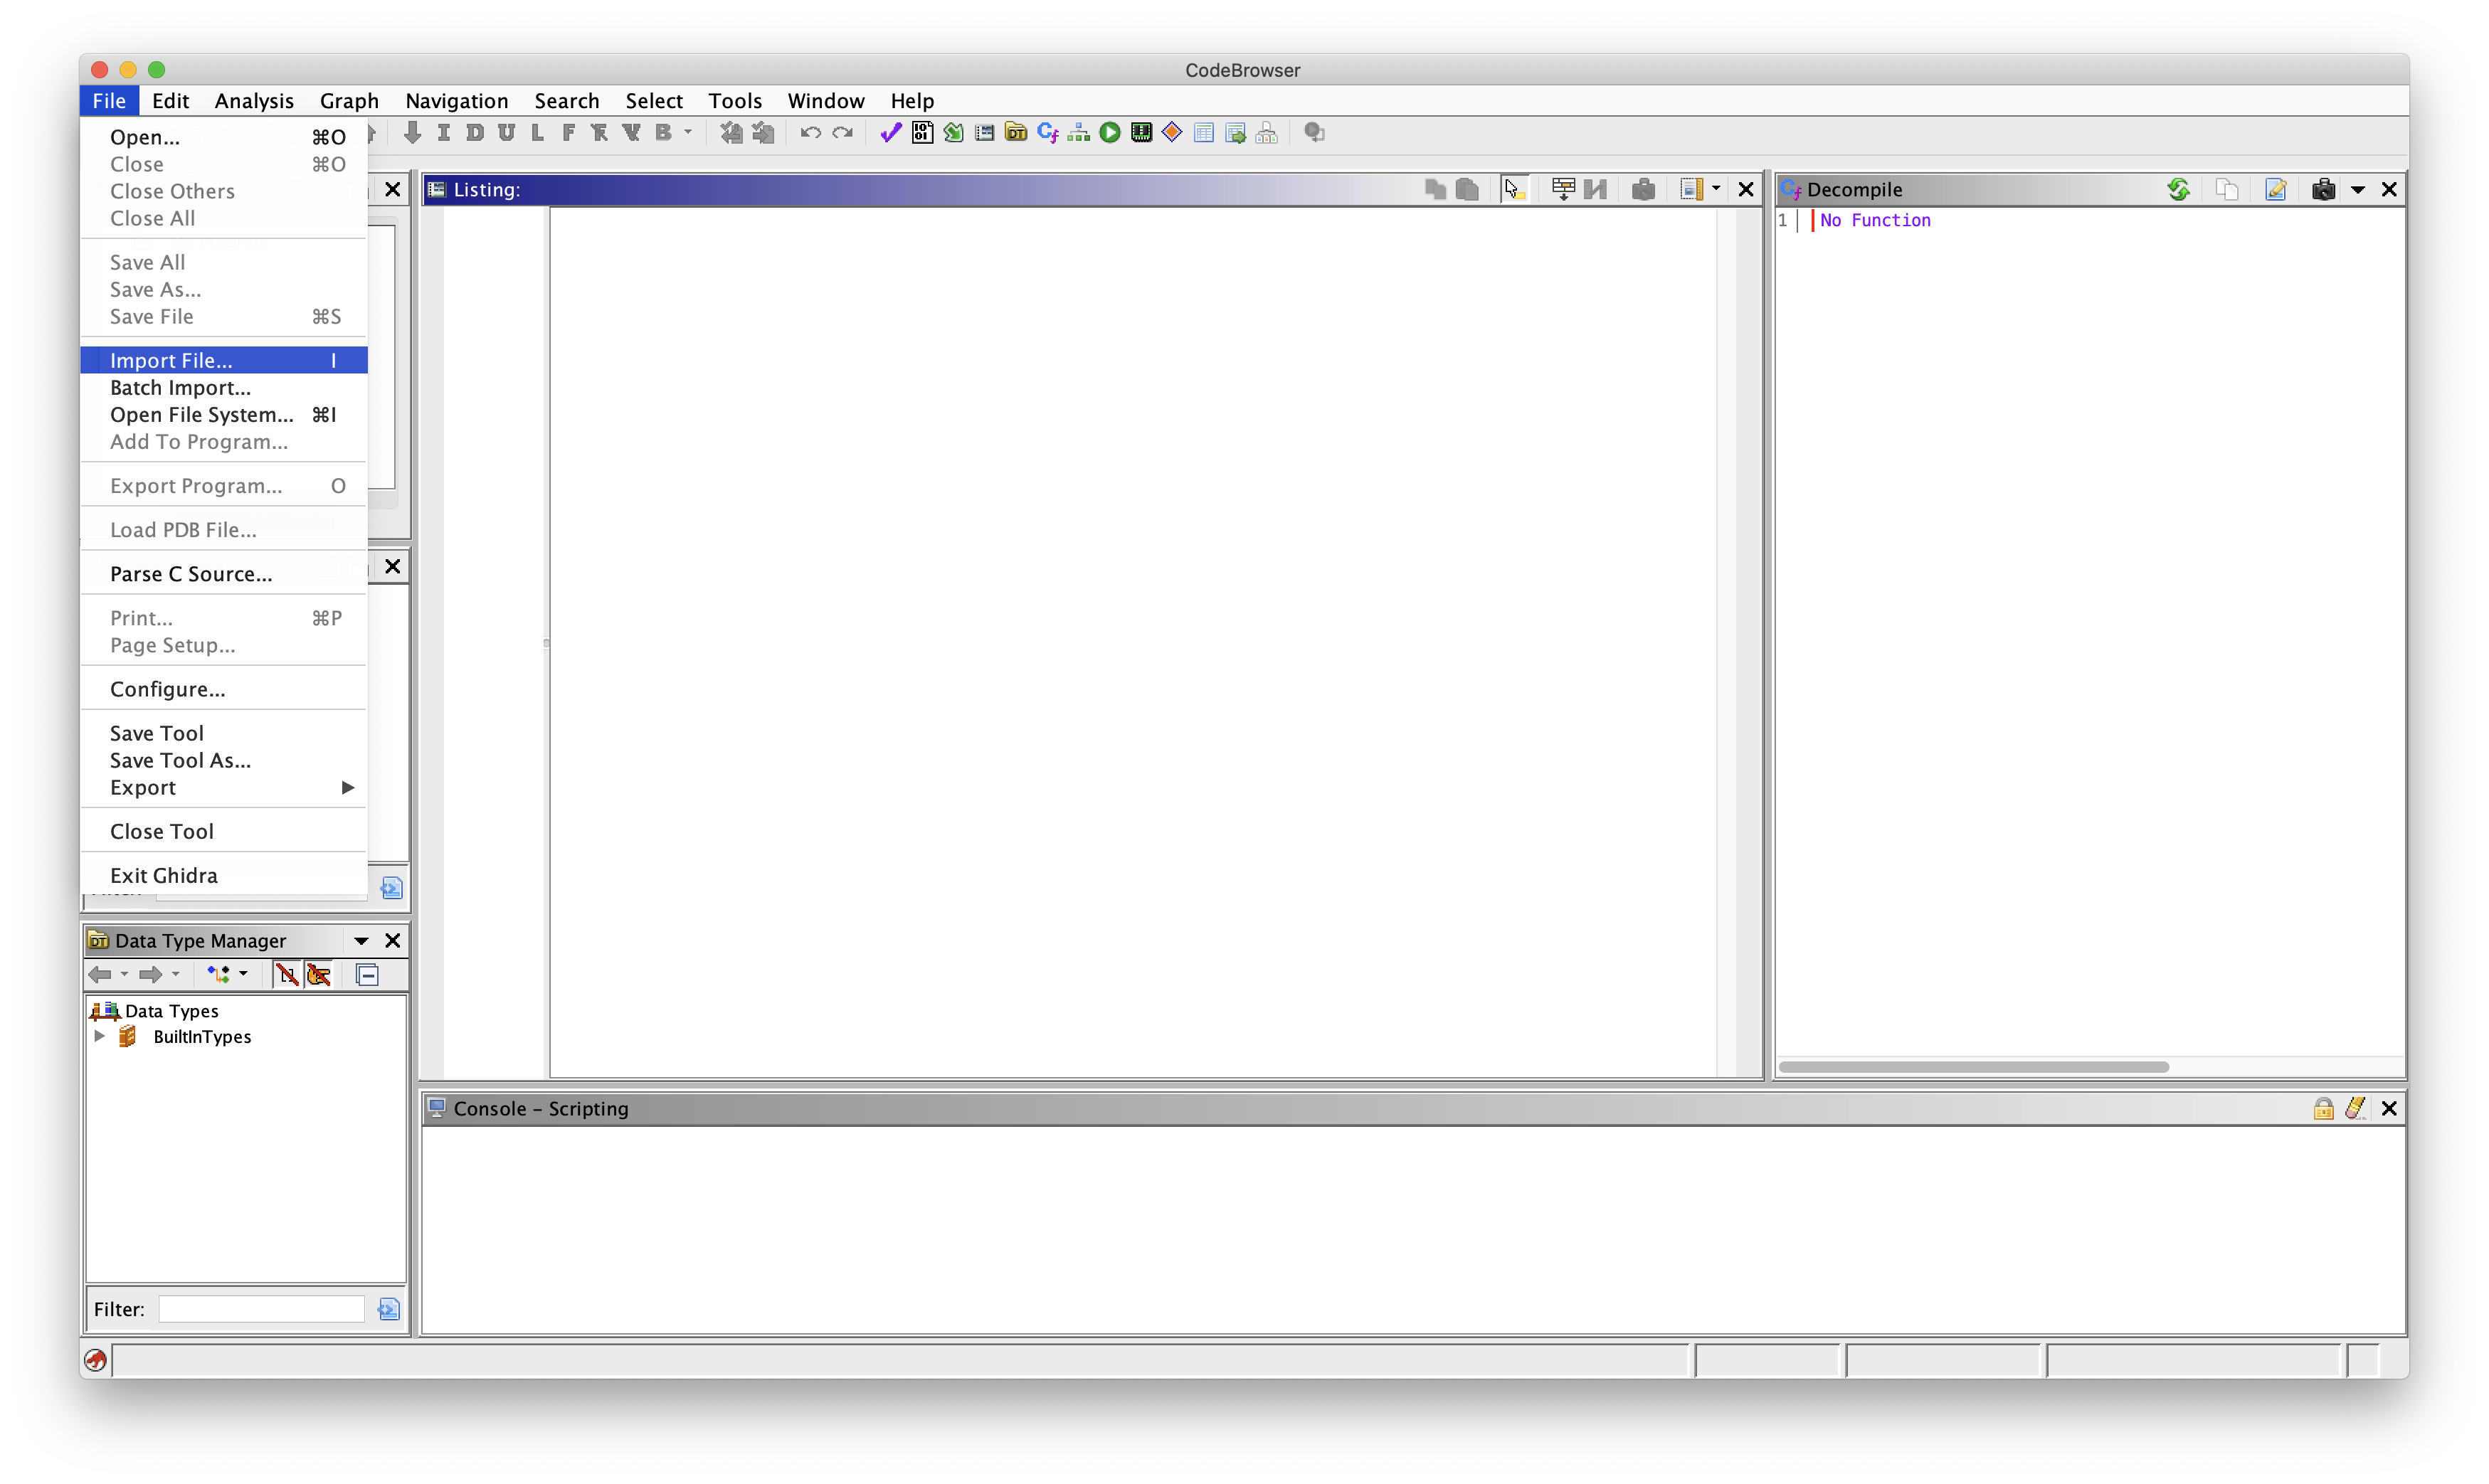Open the Analysis menu
The image size is (2489, 1484).
click(254, 101)
